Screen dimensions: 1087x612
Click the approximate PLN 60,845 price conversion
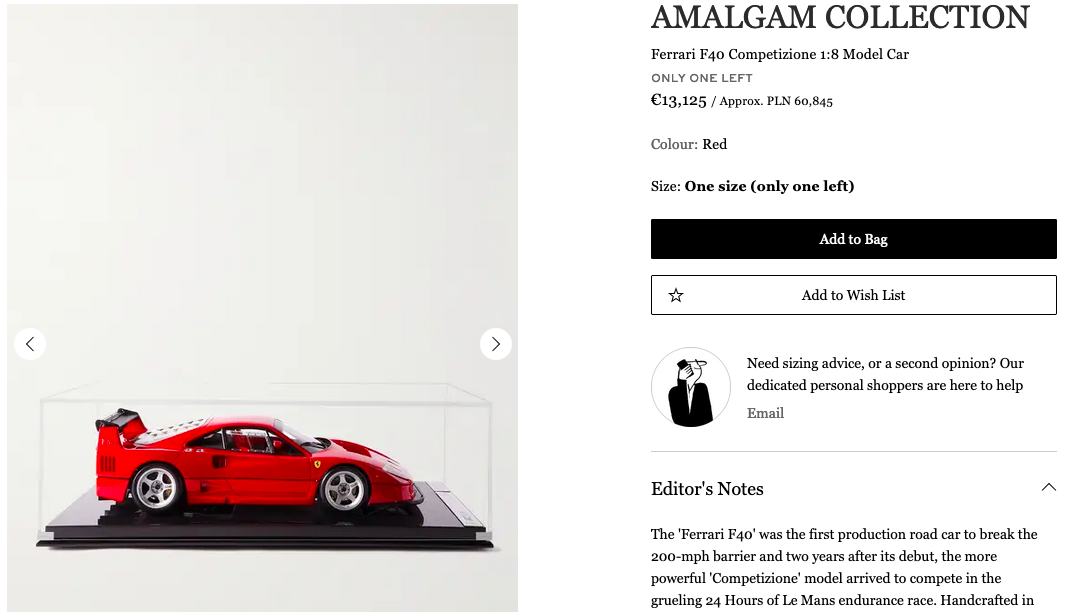point(776,101)
